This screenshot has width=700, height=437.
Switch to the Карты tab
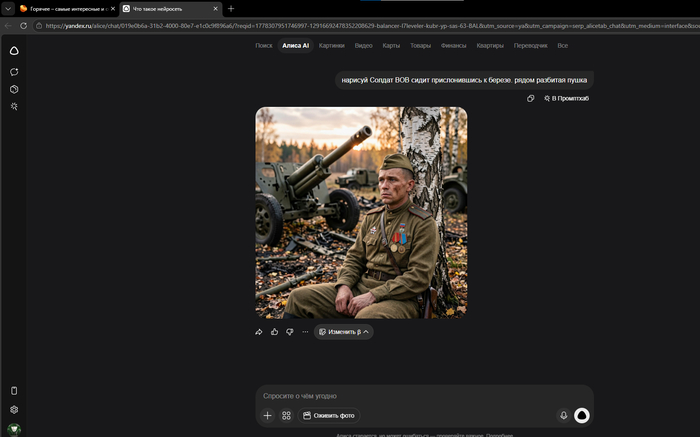click(x=391, y=46)
